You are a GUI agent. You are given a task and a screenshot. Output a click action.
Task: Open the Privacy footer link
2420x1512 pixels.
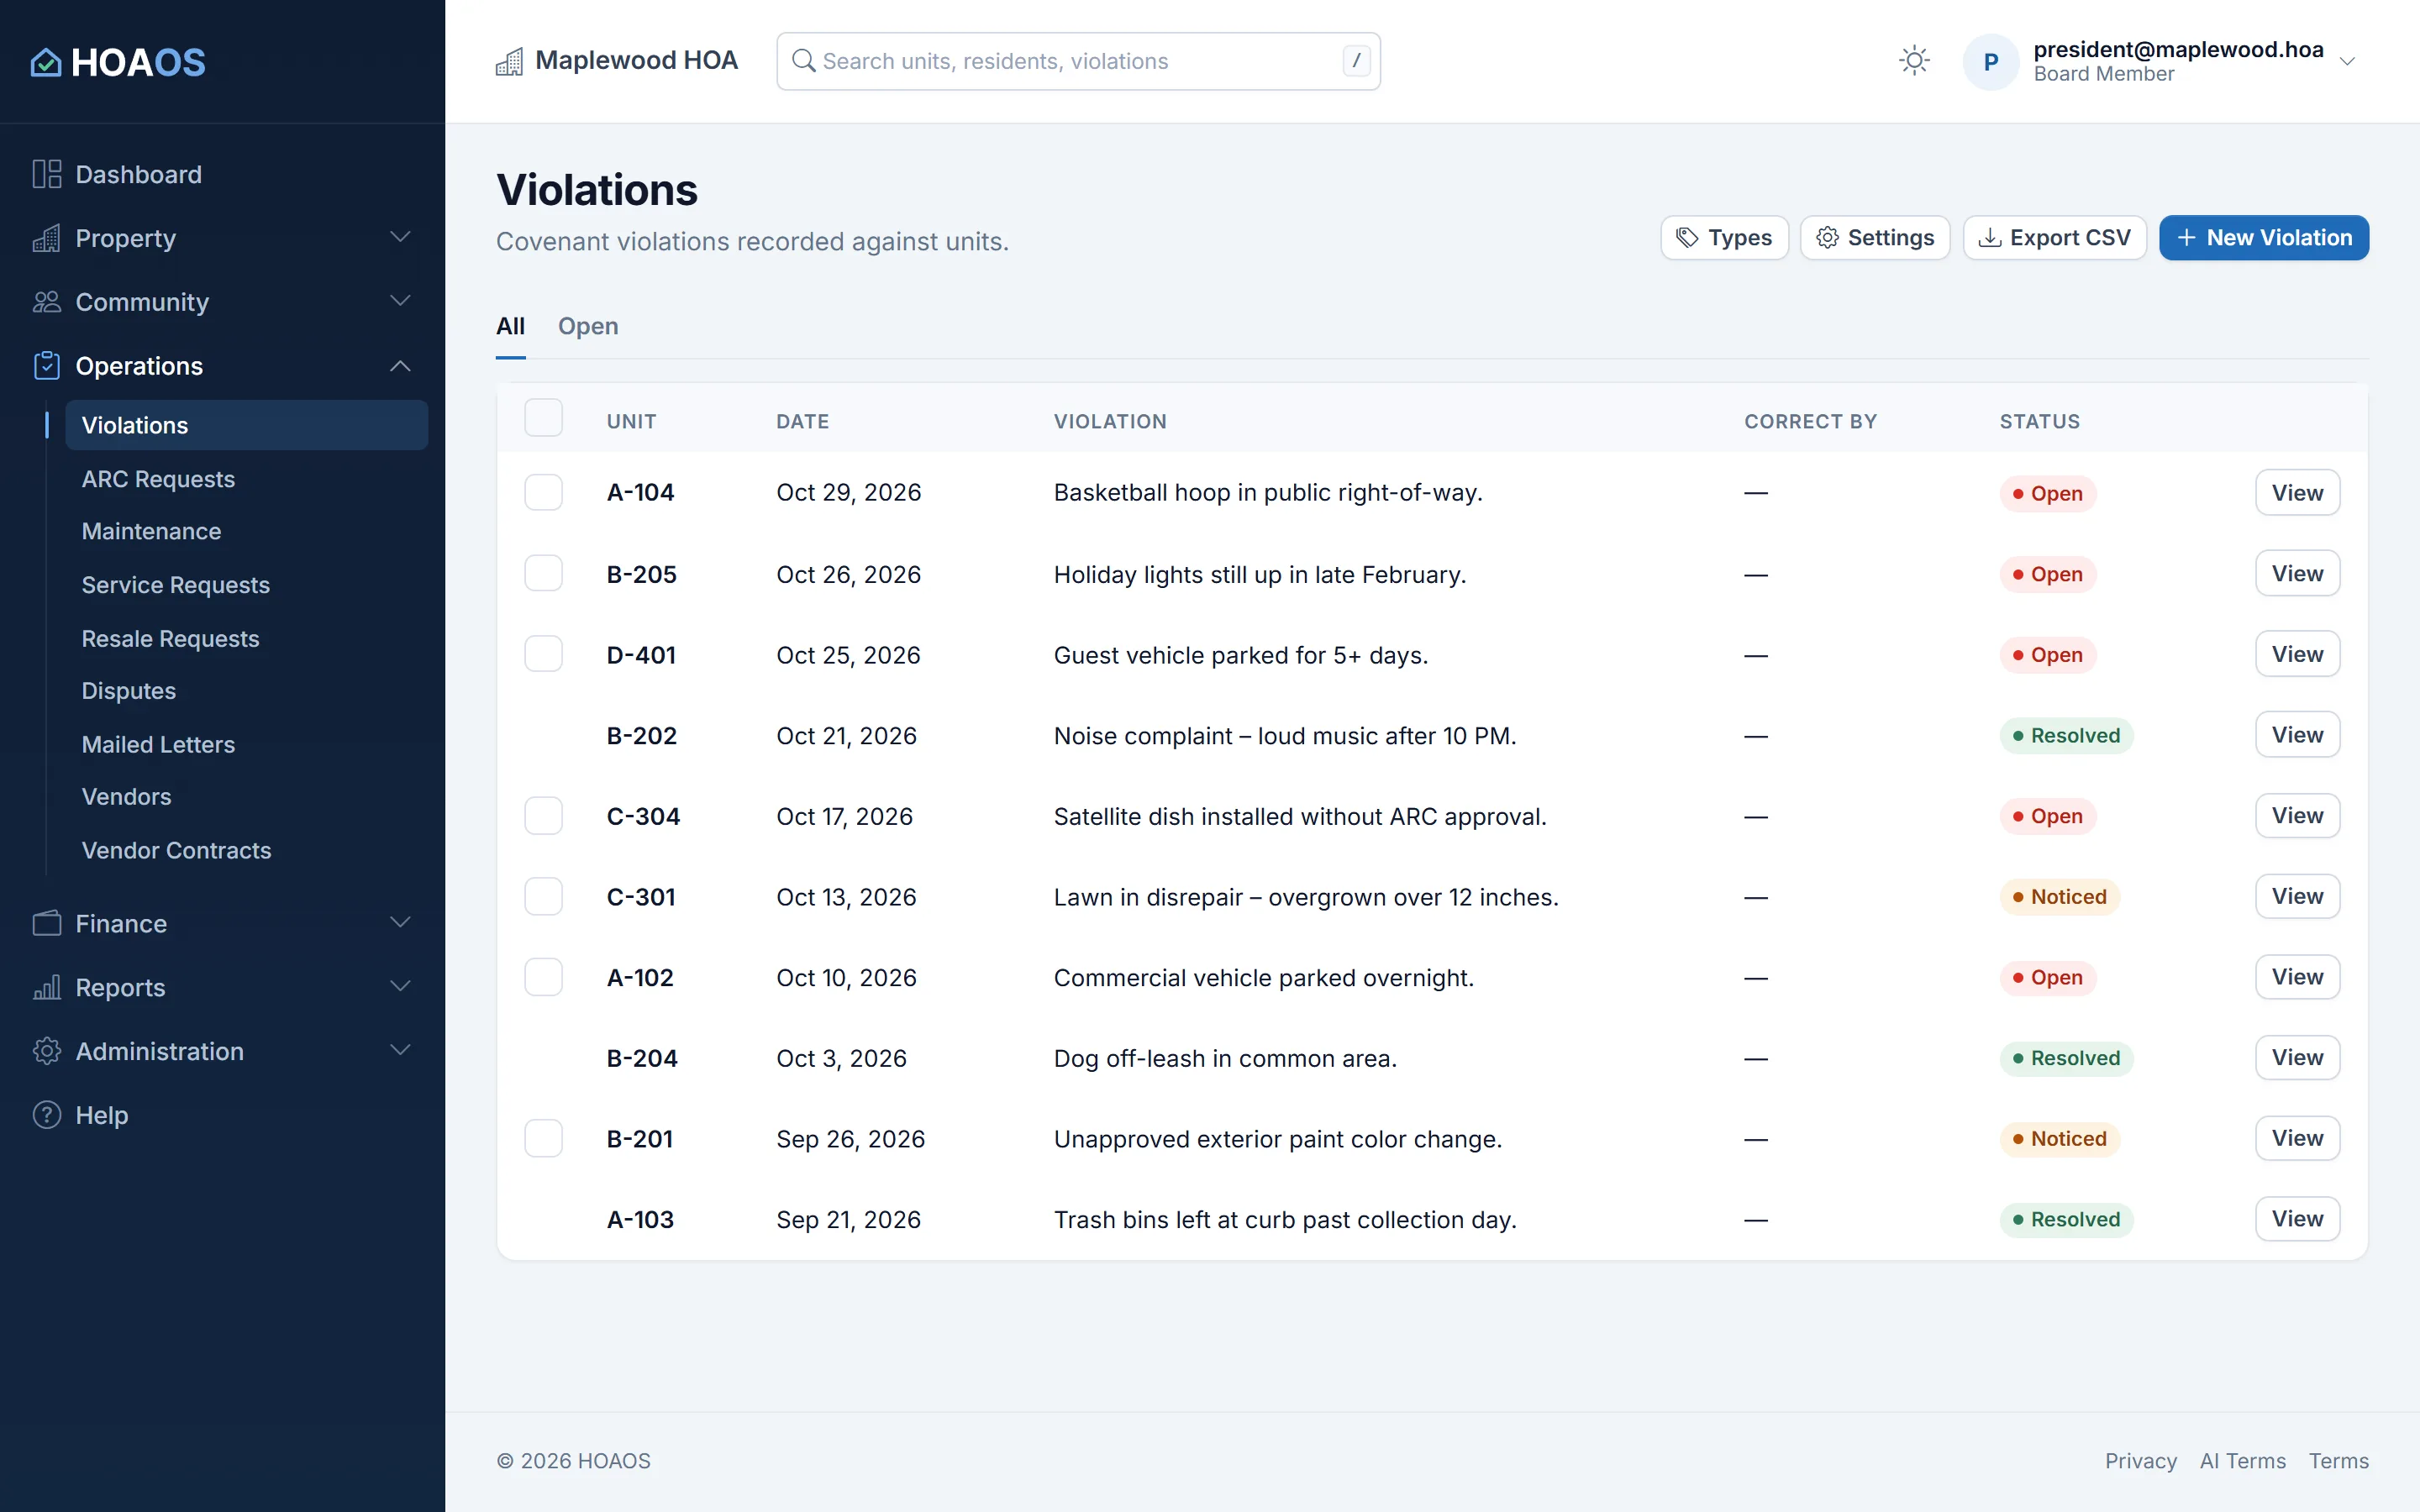(2140, 1460)
